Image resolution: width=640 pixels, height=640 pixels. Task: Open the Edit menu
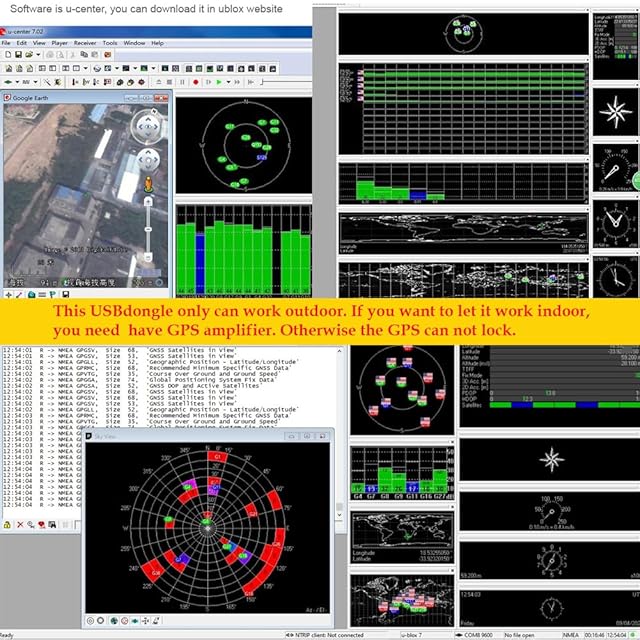pyautogui.click(x=22, y=43)
